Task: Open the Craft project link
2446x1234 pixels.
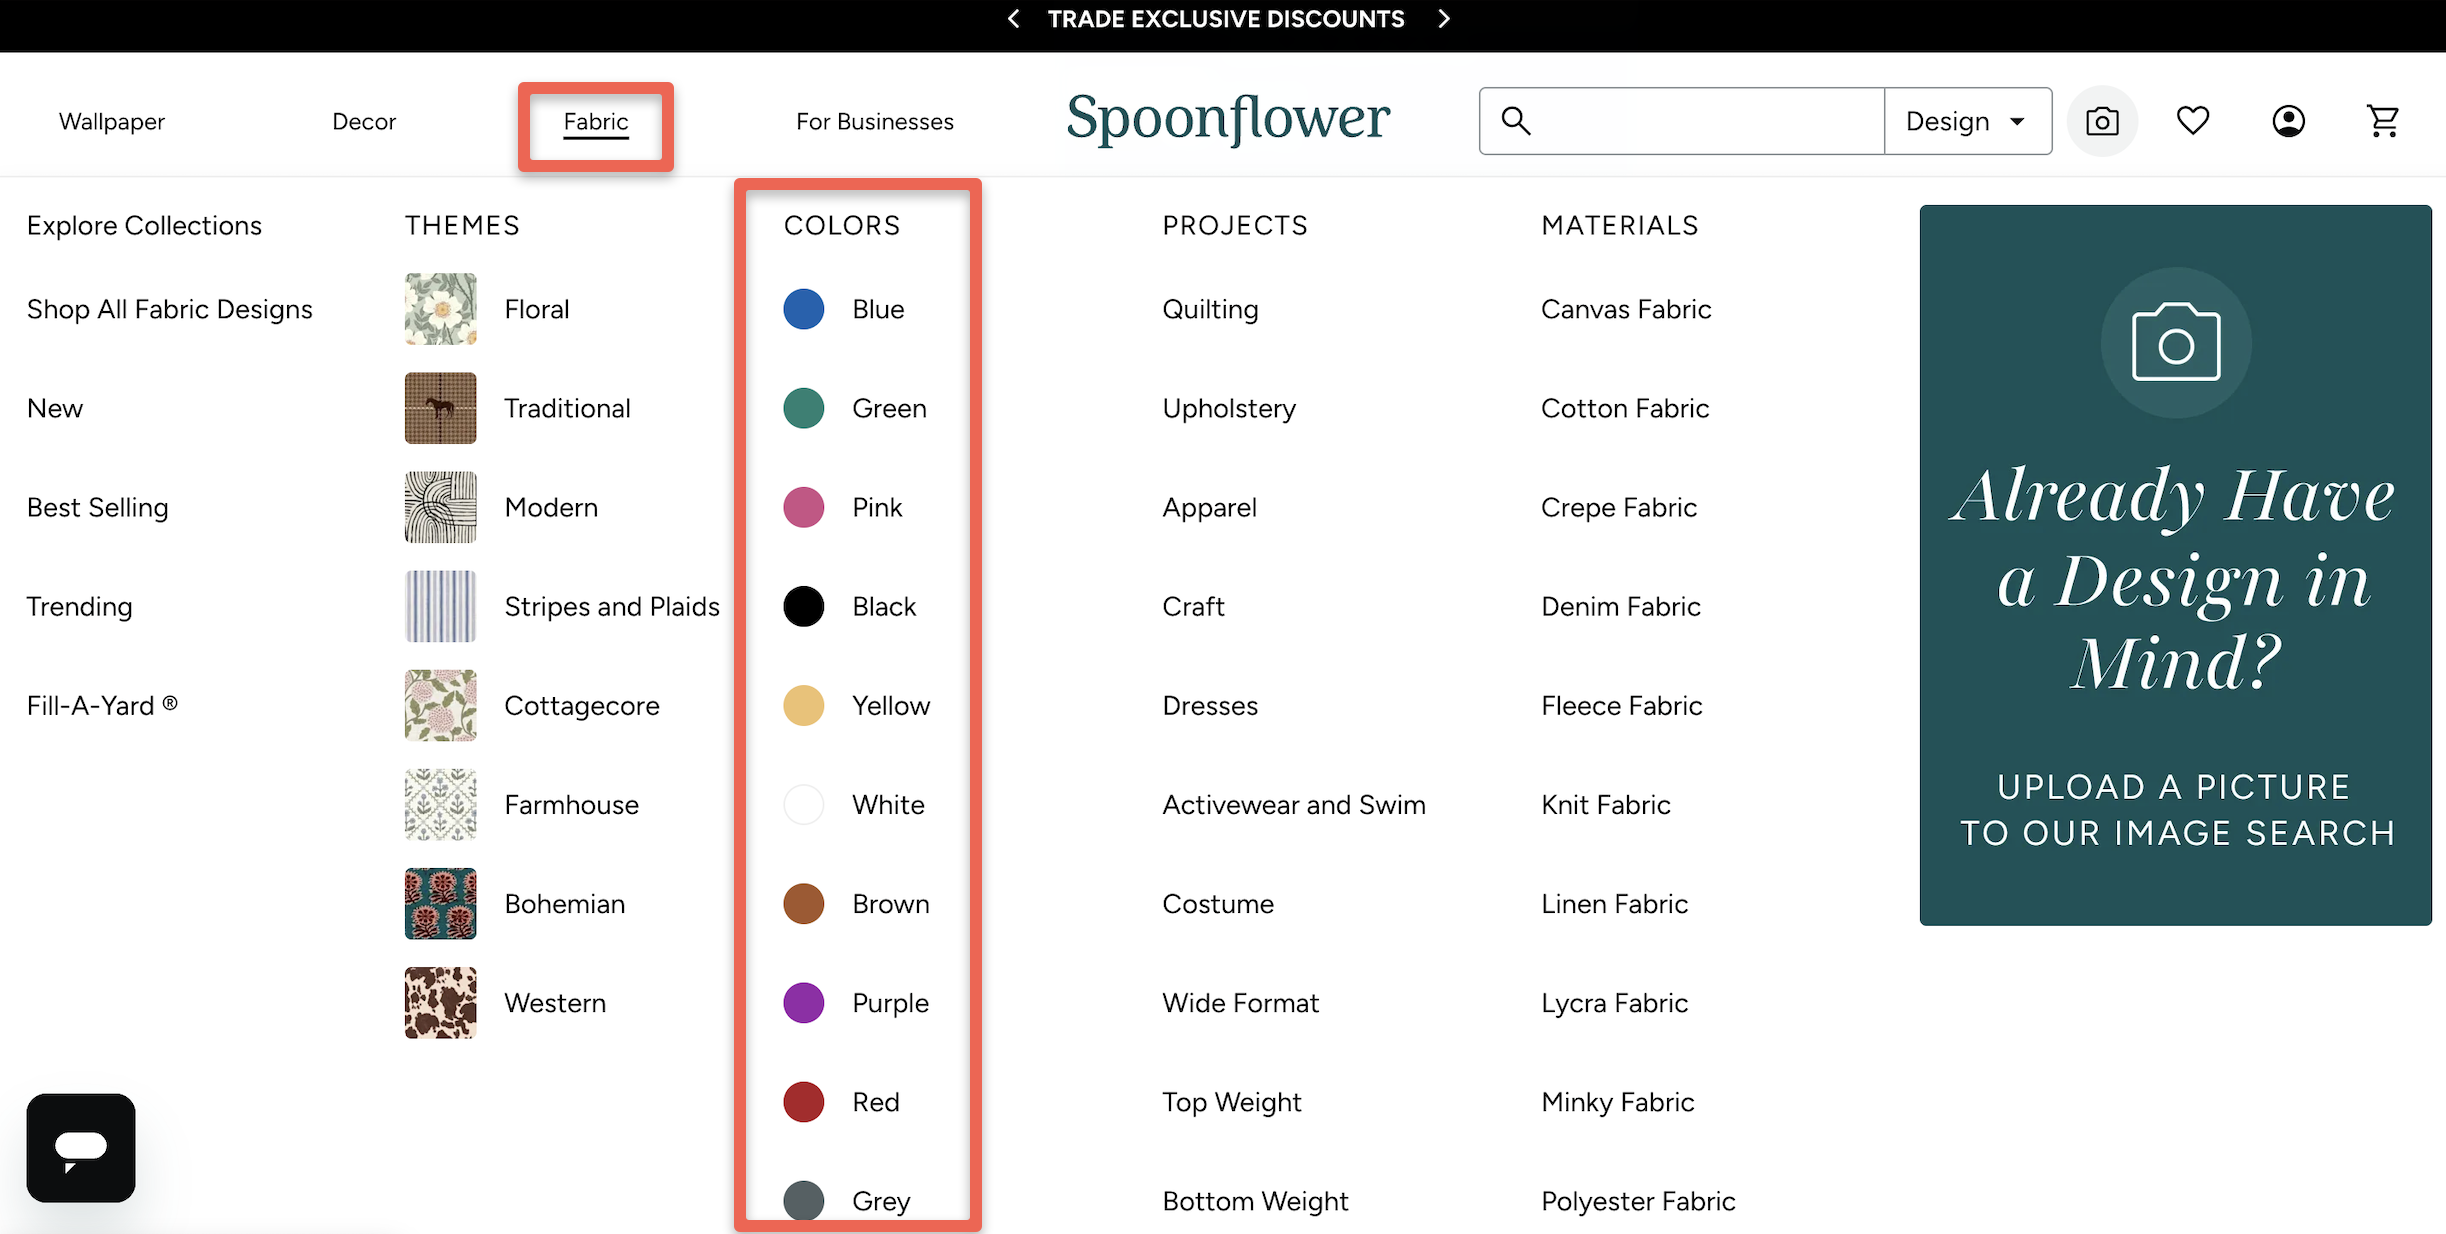Action: pos(1193,606)
